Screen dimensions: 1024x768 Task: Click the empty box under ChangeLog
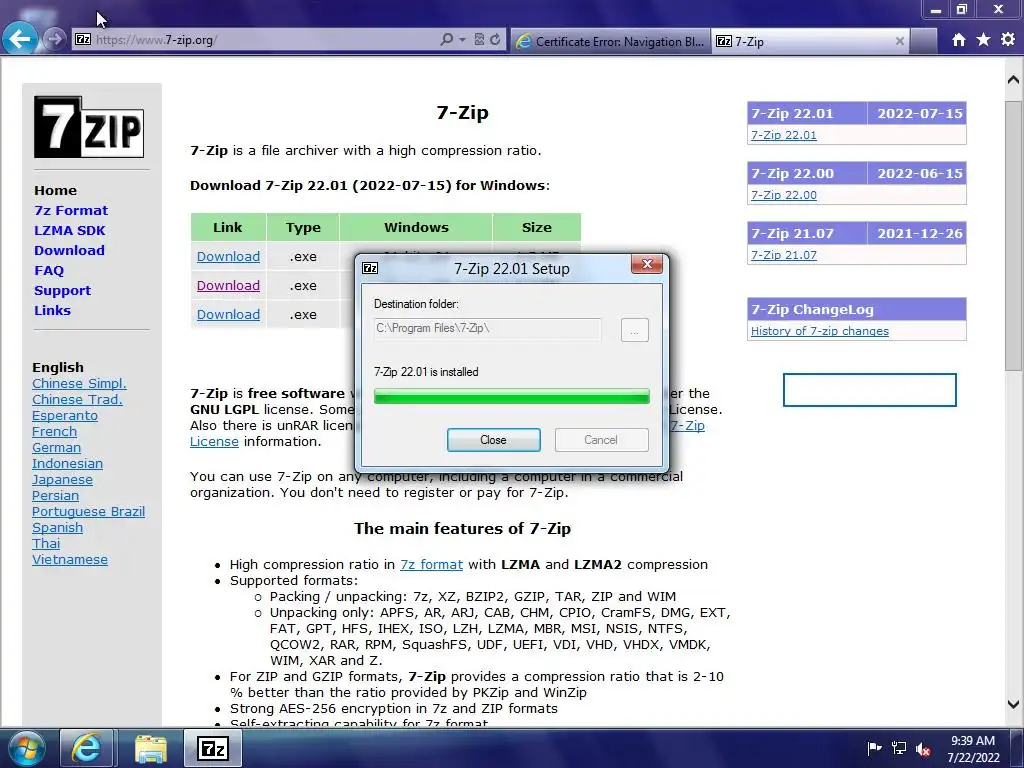pyautogui.click(x=869, y=390)
